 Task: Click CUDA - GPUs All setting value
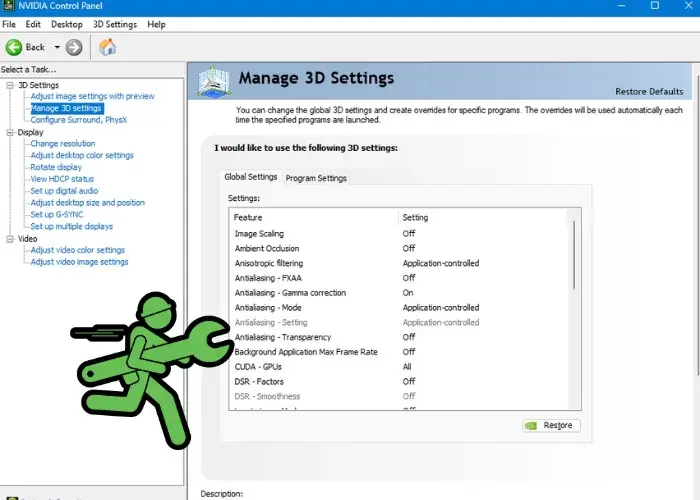point(407,367)
